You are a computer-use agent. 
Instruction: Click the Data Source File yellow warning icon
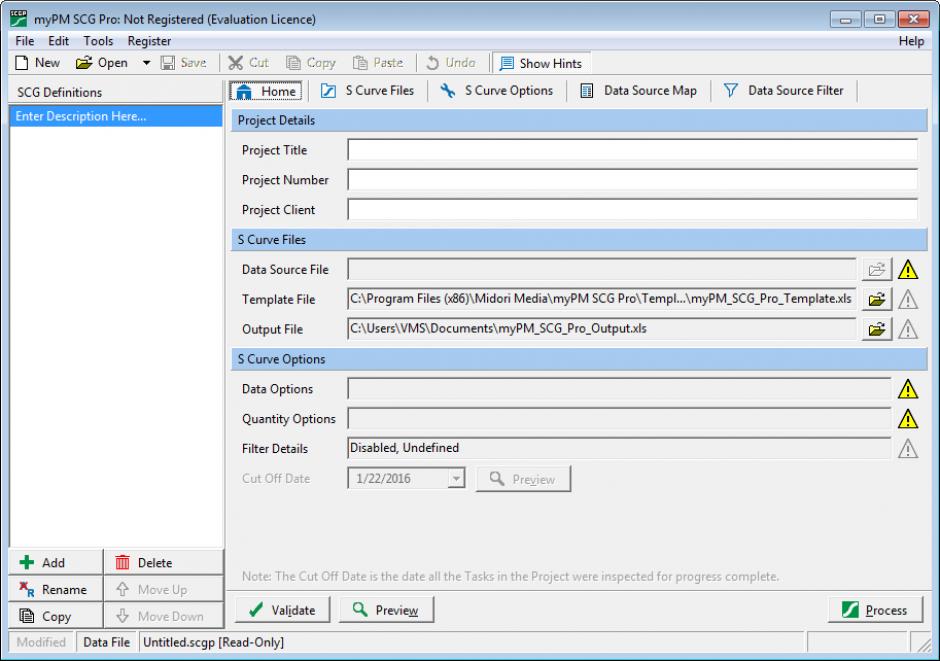[x=908, y=270]
